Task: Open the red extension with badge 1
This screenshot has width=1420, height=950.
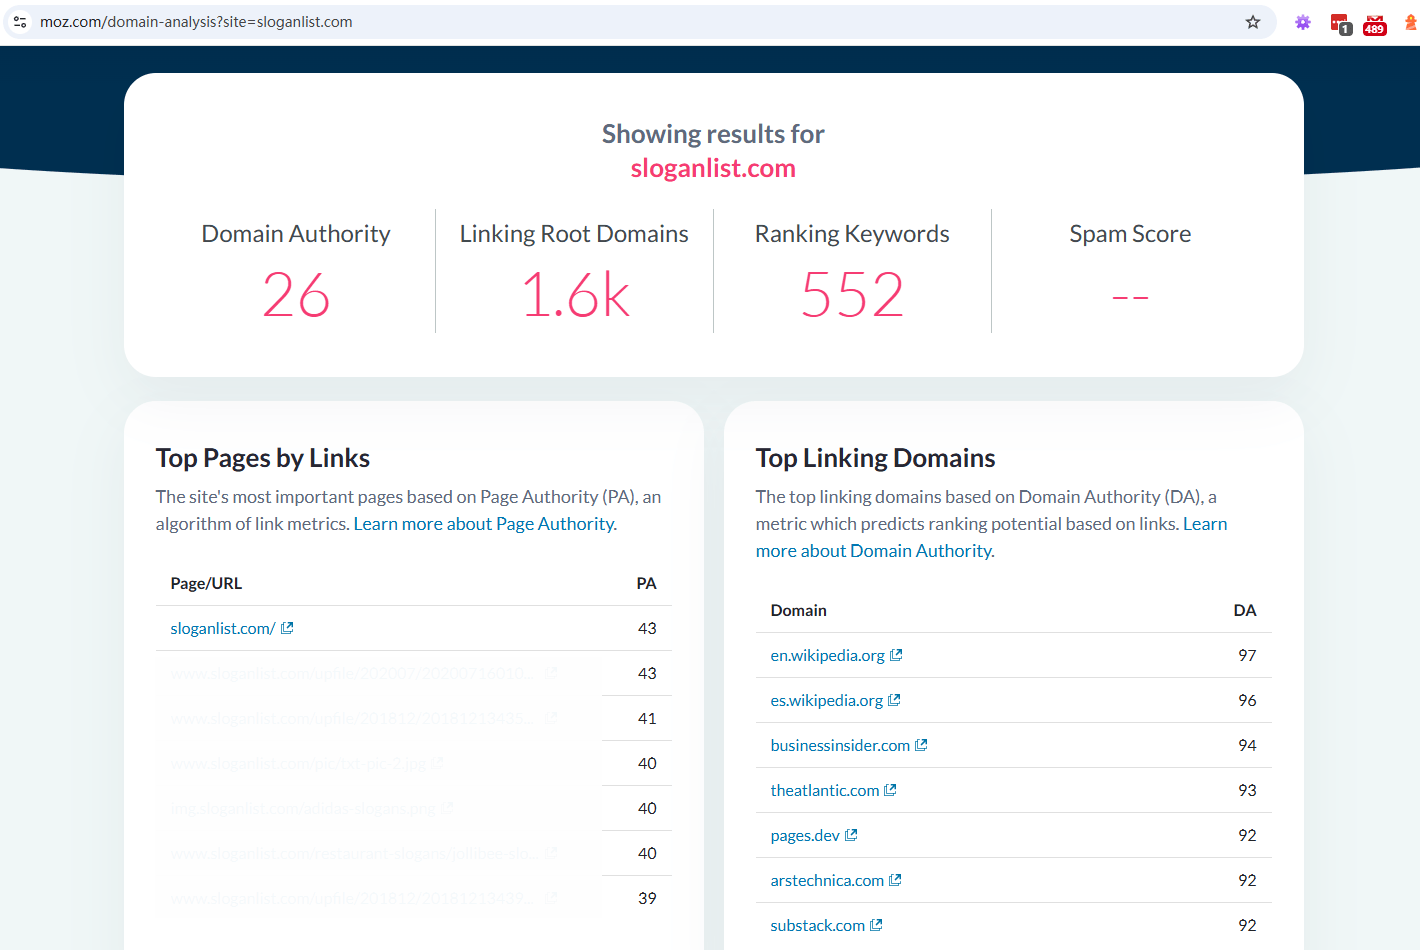Action: coord(1340,23)
